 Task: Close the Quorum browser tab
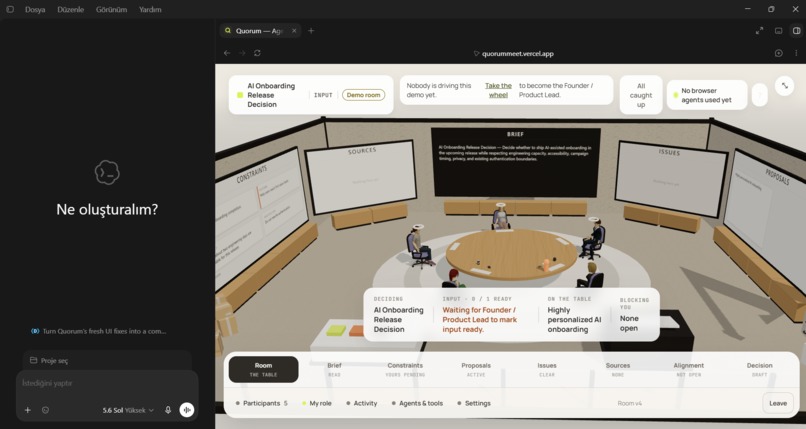tap(294, 31)
